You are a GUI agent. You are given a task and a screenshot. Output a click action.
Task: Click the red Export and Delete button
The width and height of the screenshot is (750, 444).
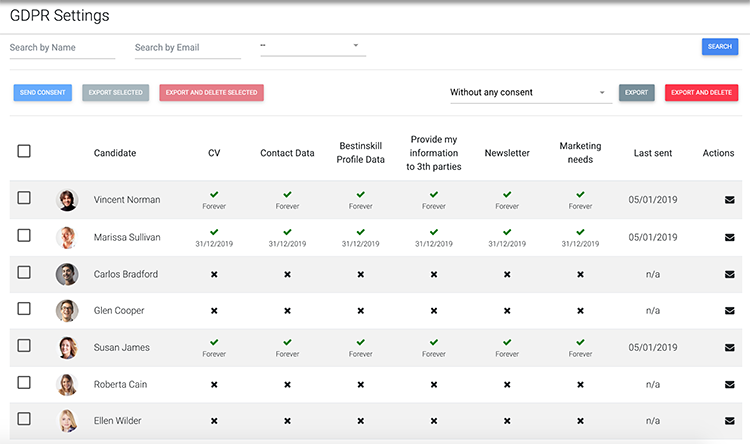pyautogui.click(x=701, y=93)
